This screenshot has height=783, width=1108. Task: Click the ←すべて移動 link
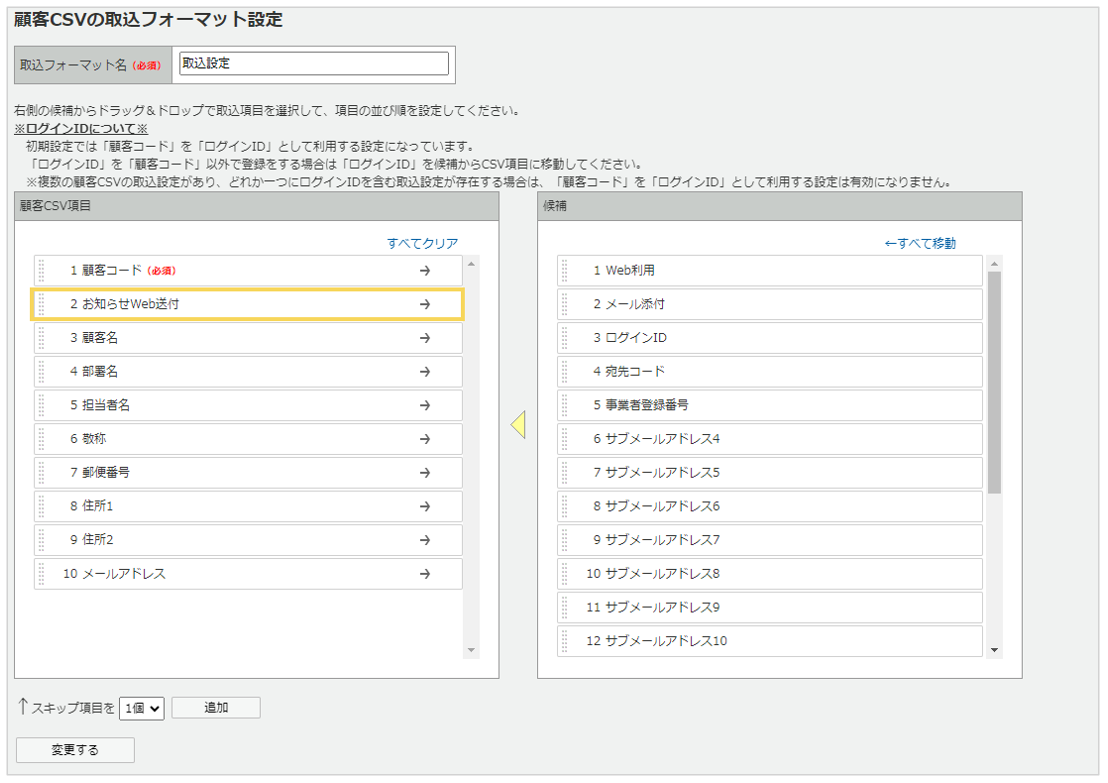tap(919, 243)
